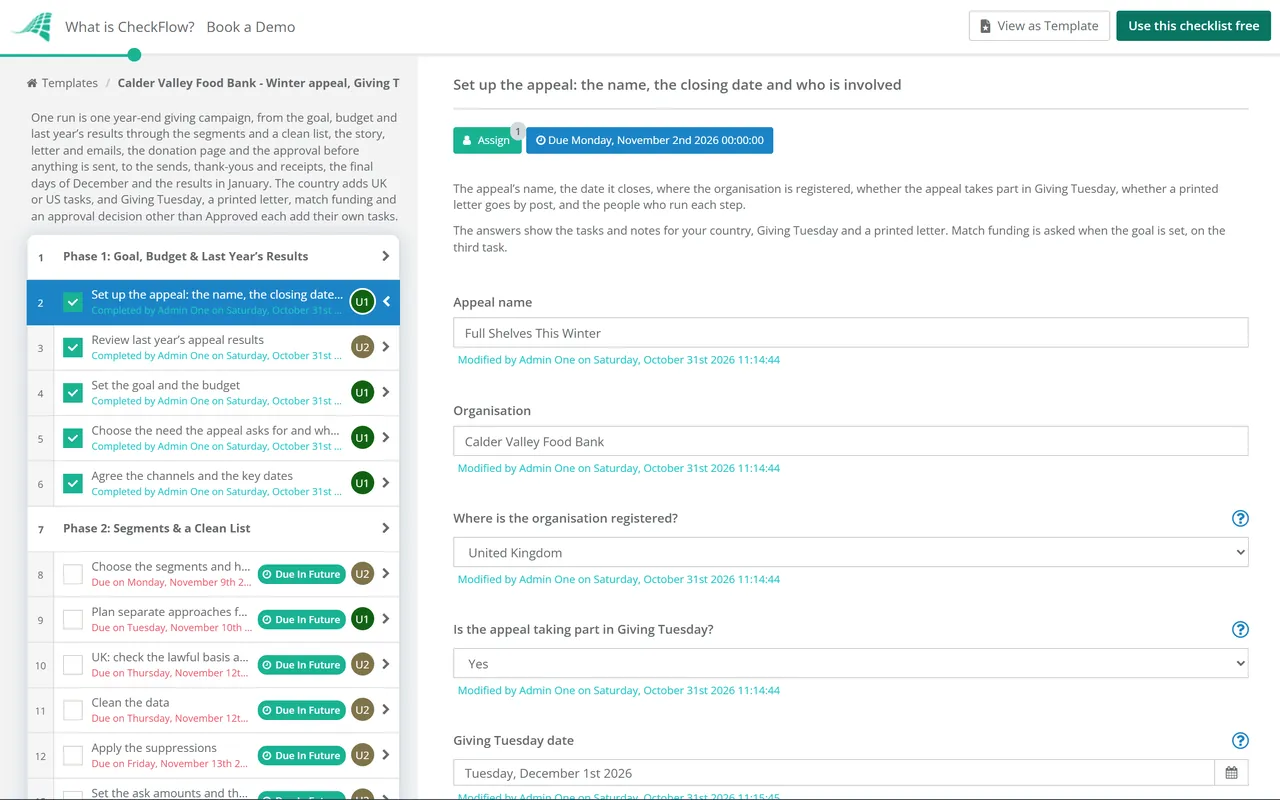The width and height of the screenshot is (1280, 800).
Task: Click the Assign button
Action: 487,140
